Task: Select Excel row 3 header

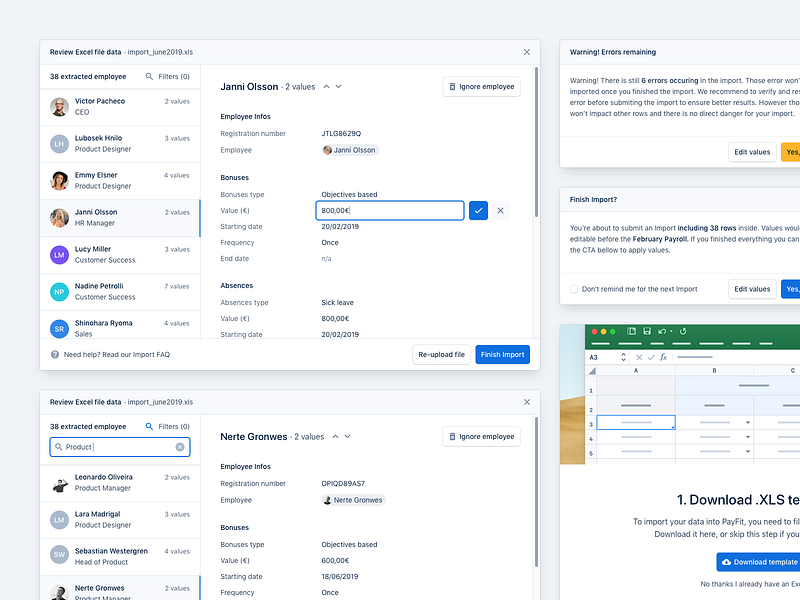Action: point(591,423)
